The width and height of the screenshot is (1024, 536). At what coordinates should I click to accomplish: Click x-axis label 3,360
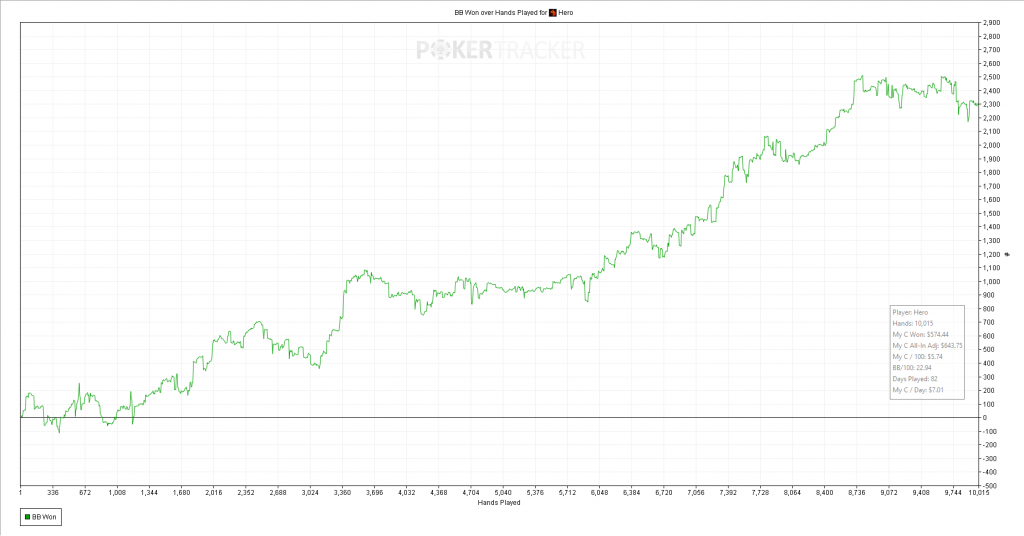[342, 493]
